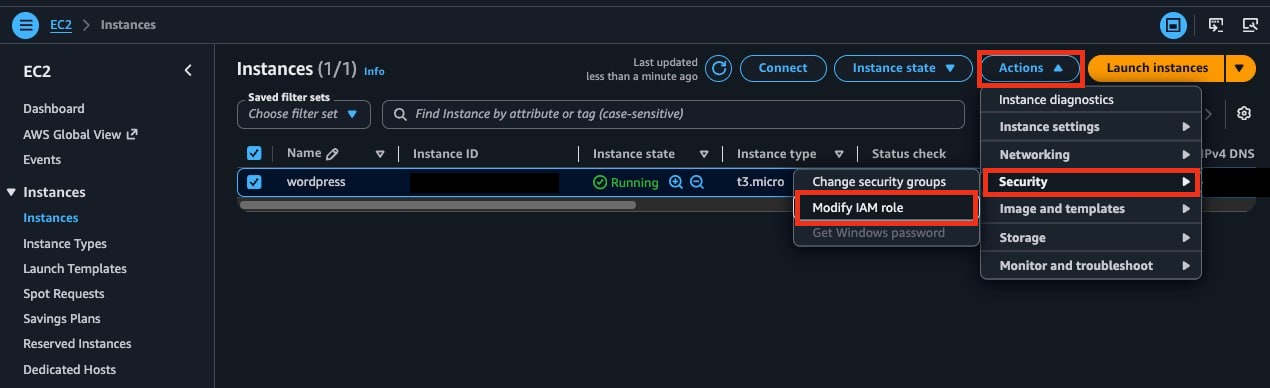Uncheck the wordpress instance checkbox
Viewport: 1270px width, 388px height.
pyautogui.click(x=254, y=182)
